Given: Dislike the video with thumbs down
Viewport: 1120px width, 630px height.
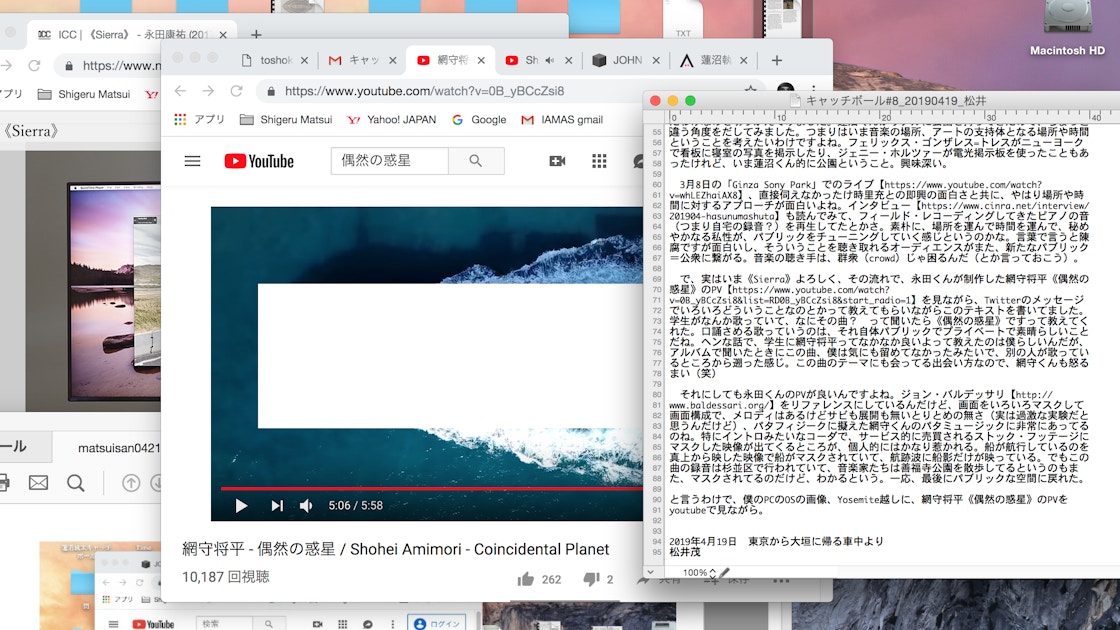Looking at the screenshot, I should (x=591, y=579).
